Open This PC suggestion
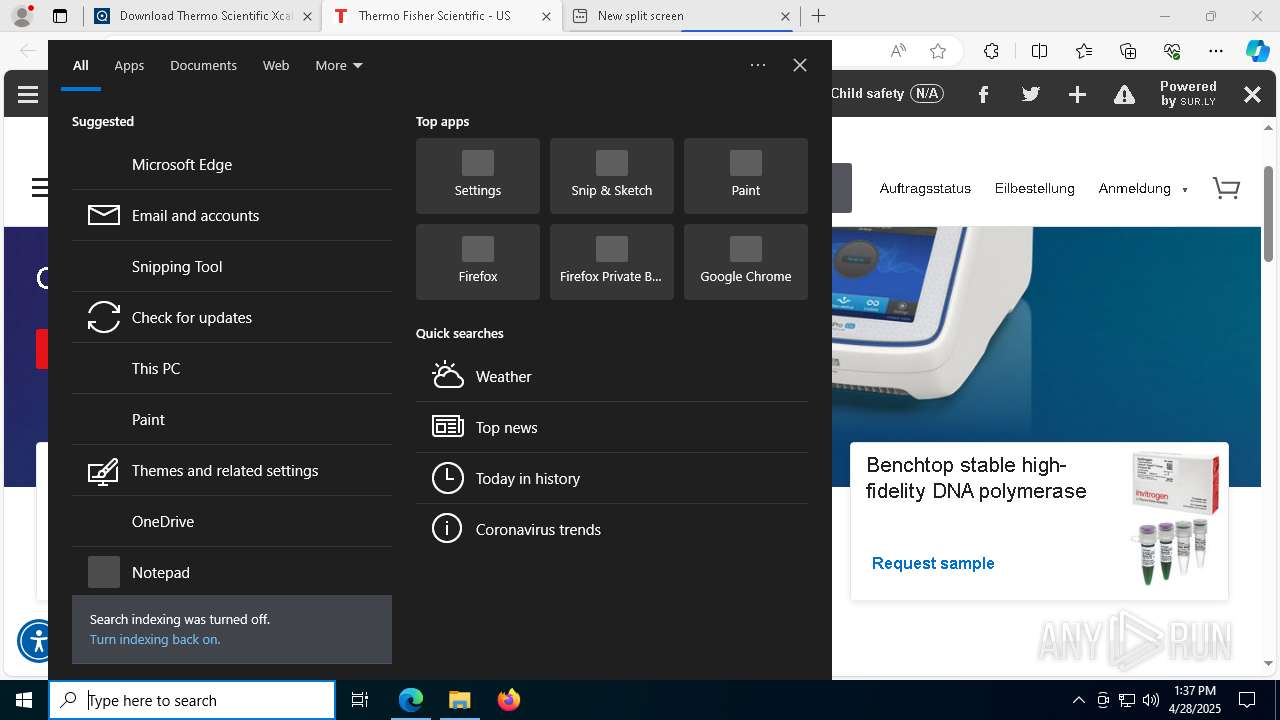The height and width of the screenshot is (720, 1280). tap(232, 368)
